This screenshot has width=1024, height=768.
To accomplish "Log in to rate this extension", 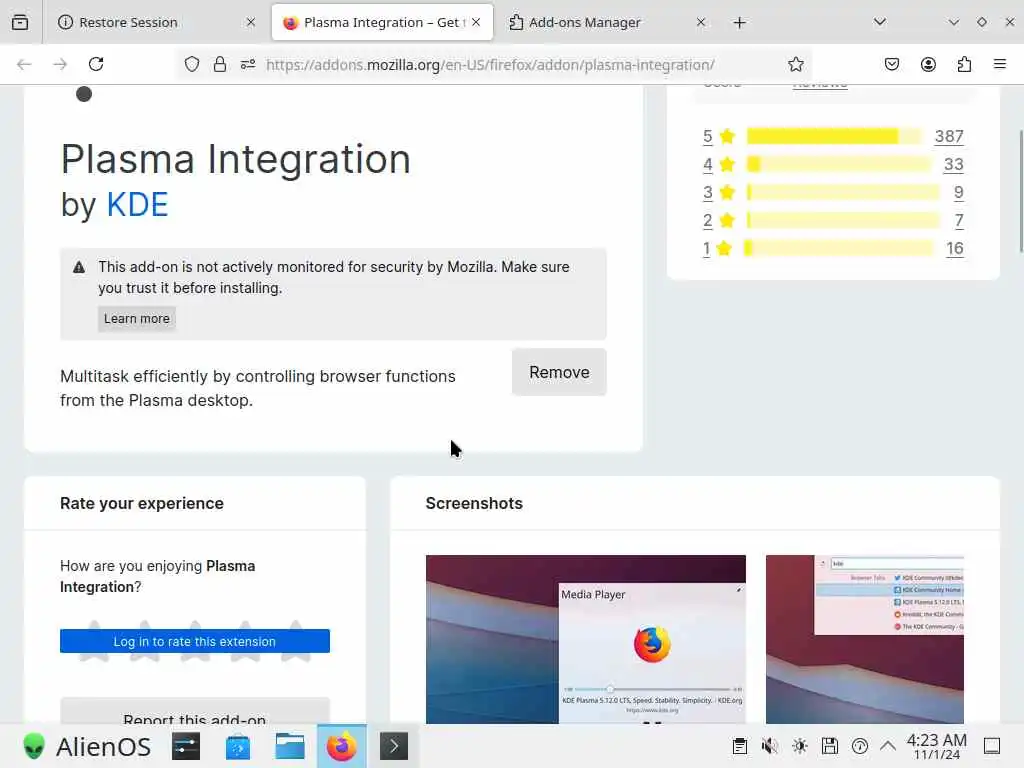I will point(195,641).
